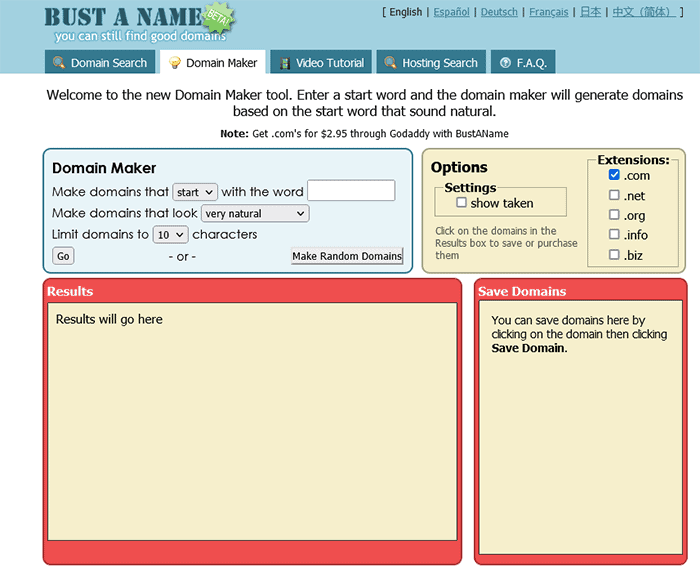
Task: Enable the .org extension checkbox
Action: [x=614, y=214]
